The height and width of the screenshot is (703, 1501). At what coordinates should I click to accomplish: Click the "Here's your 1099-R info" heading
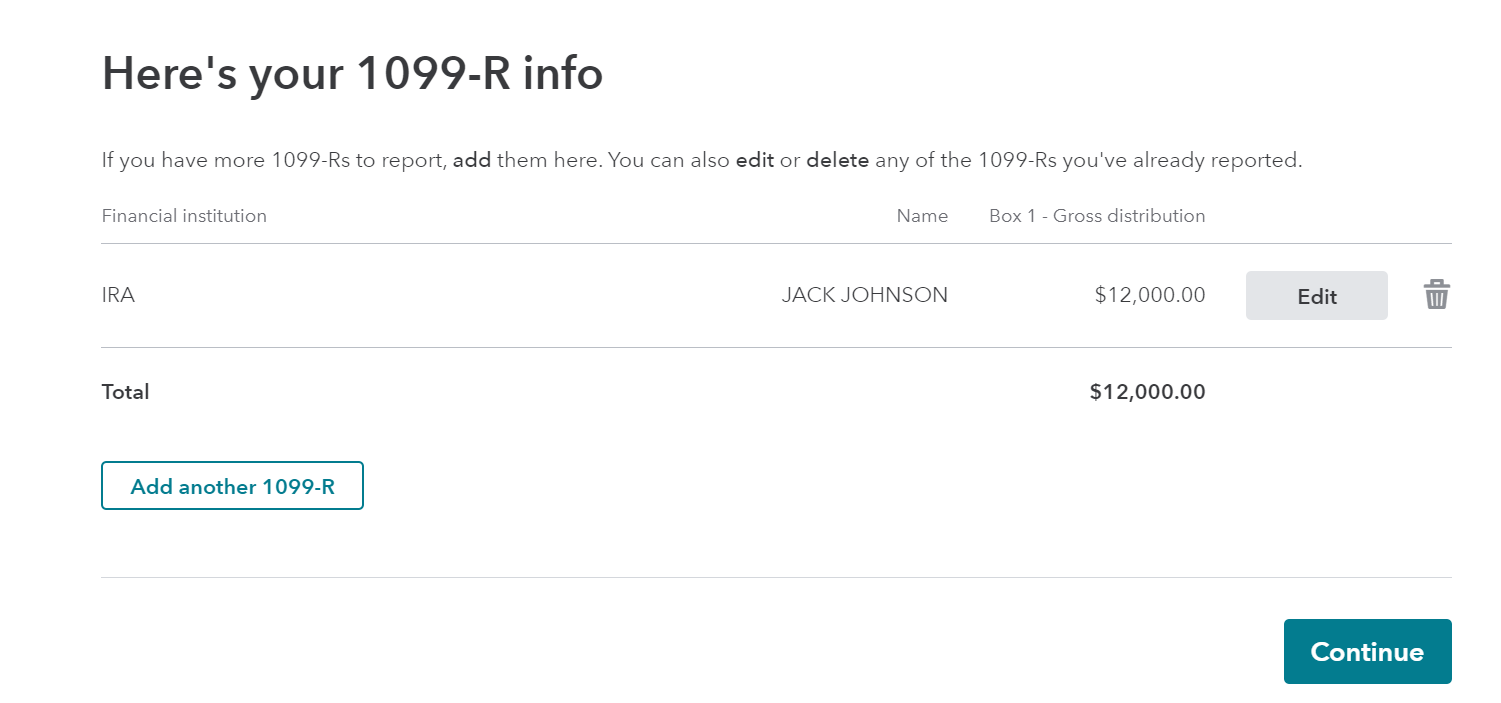352,73
